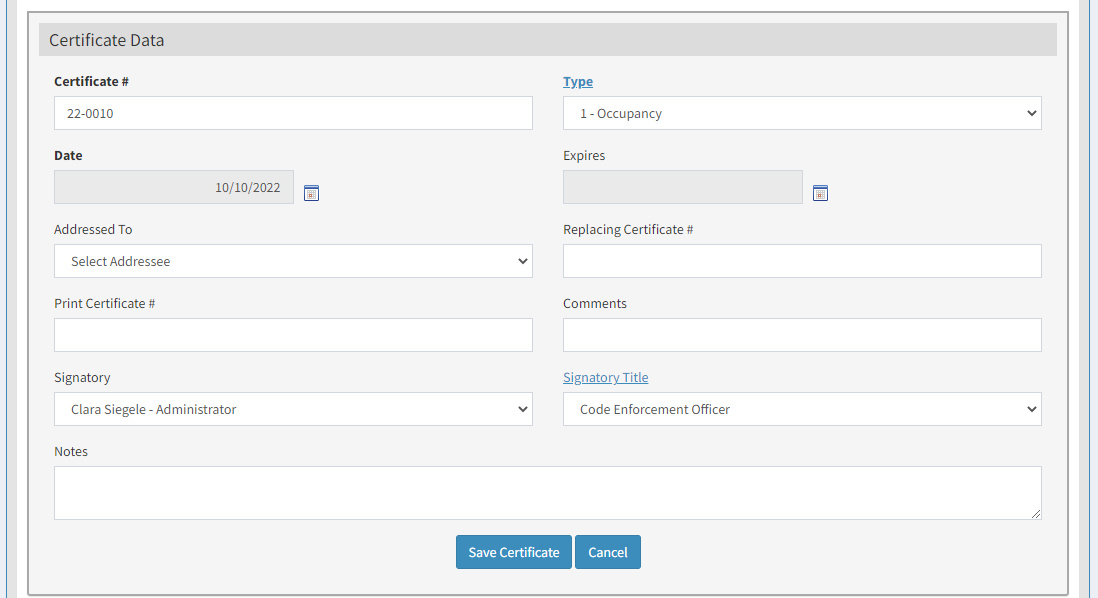
Task: Click the Comments label
Action: 595,303
